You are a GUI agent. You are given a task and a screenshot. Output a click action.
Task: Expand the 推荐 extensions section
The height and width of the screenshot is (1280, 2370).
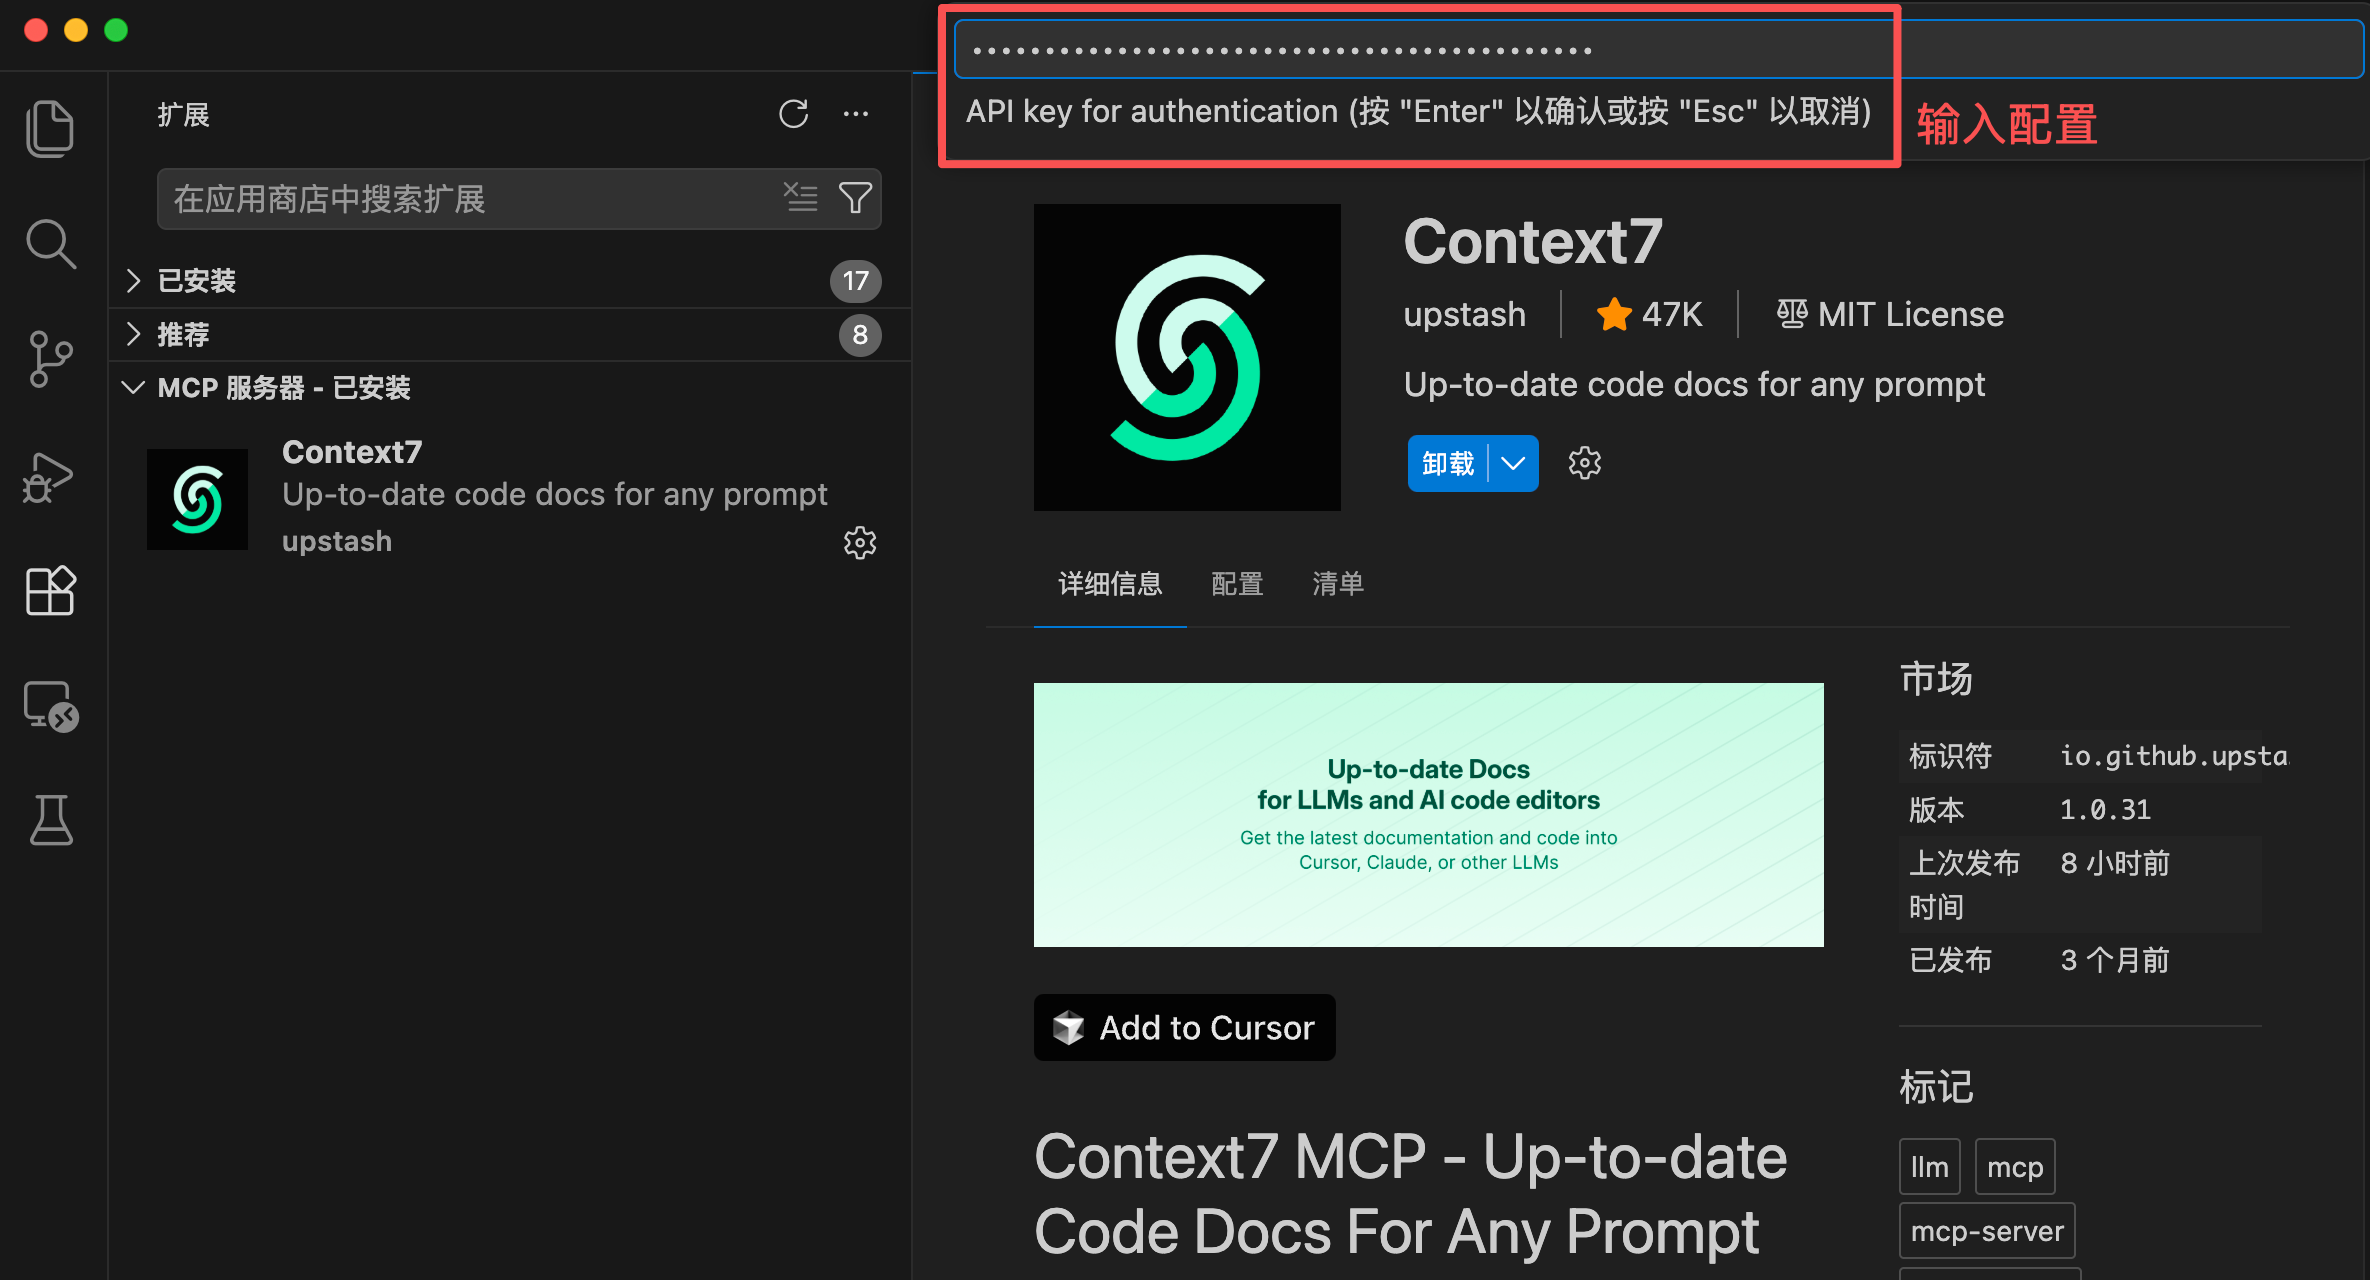point(184,334)
